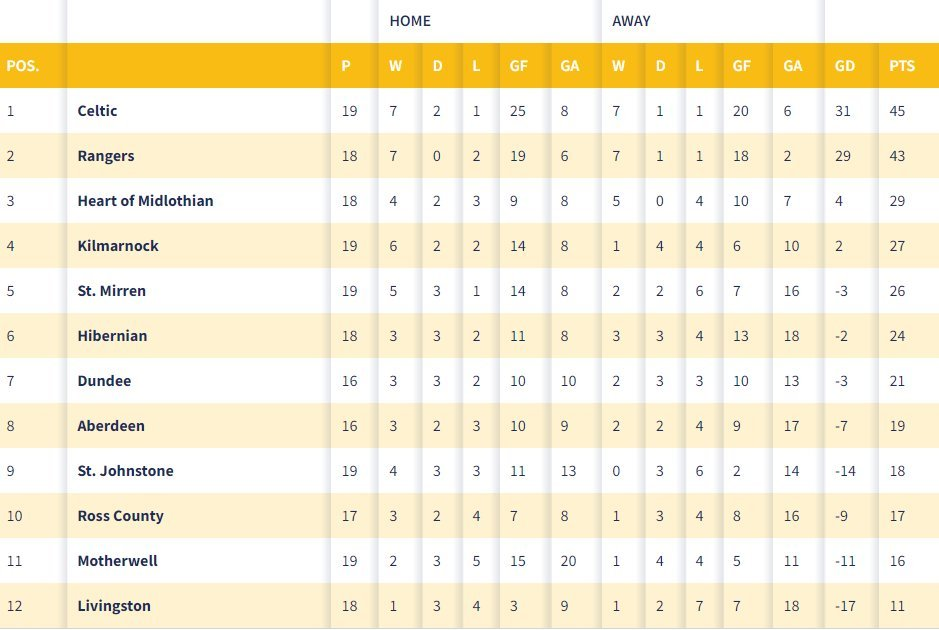The width and height of the screenshot is (939, 630).
Task: Click St. Mirren in the table
Action: point(111,290)
